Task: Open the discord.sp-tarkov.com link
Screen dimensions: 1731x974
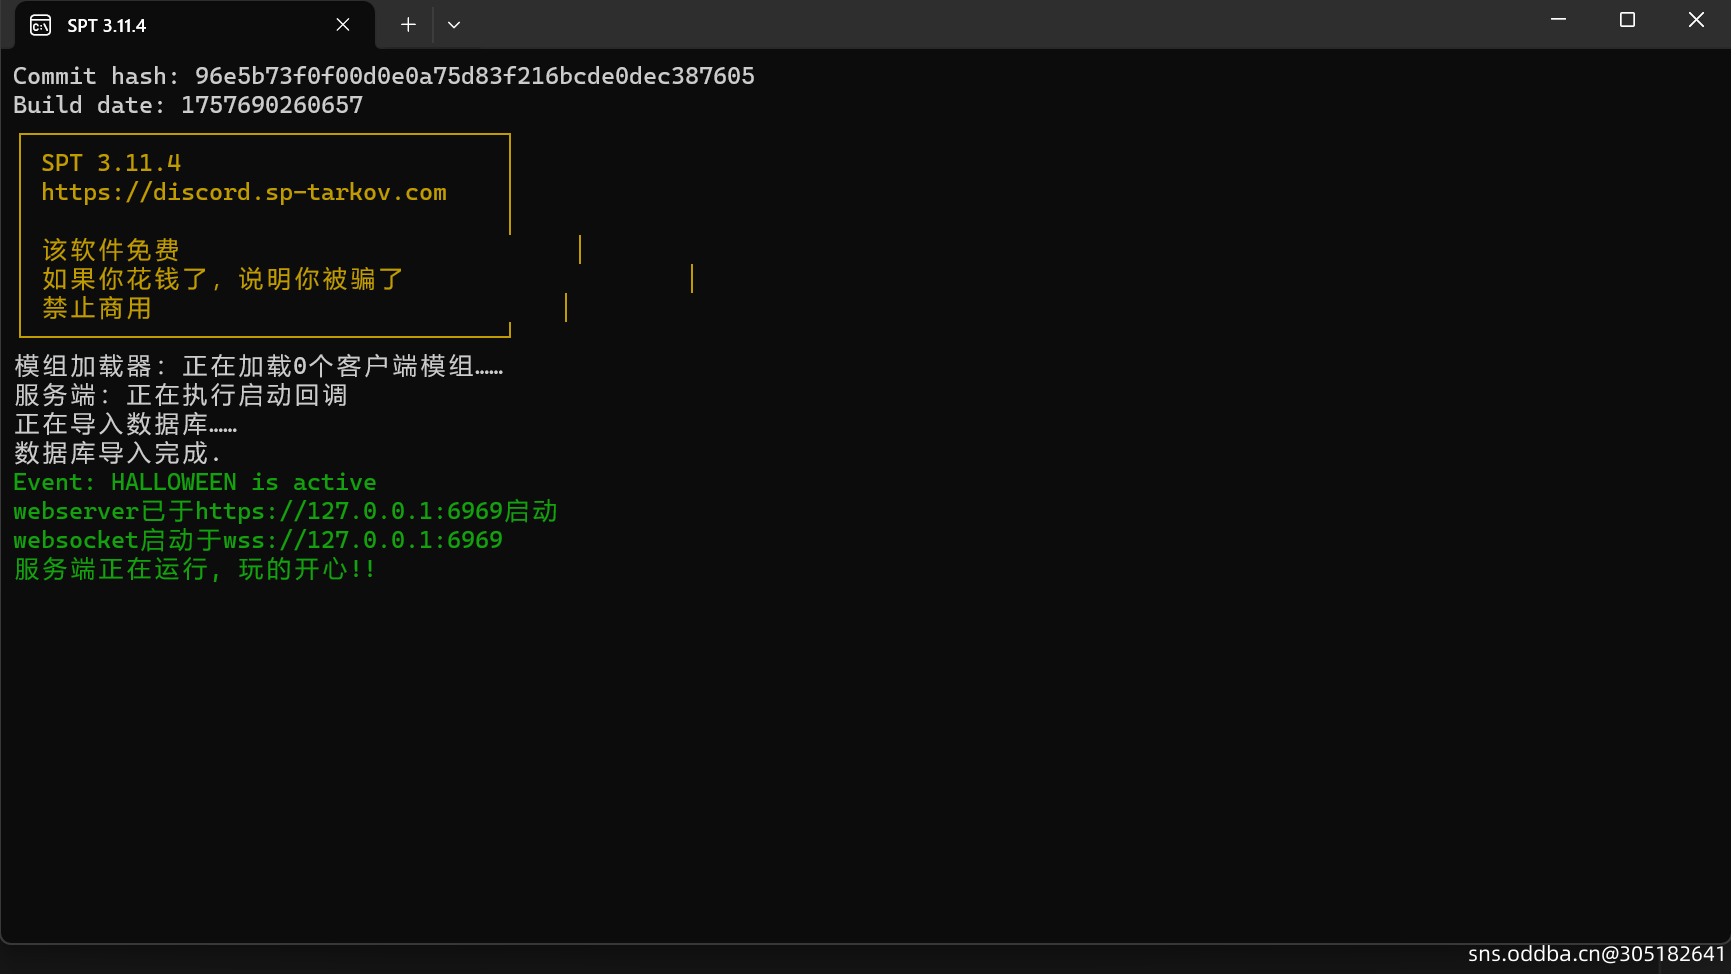Action: point(244,192)
